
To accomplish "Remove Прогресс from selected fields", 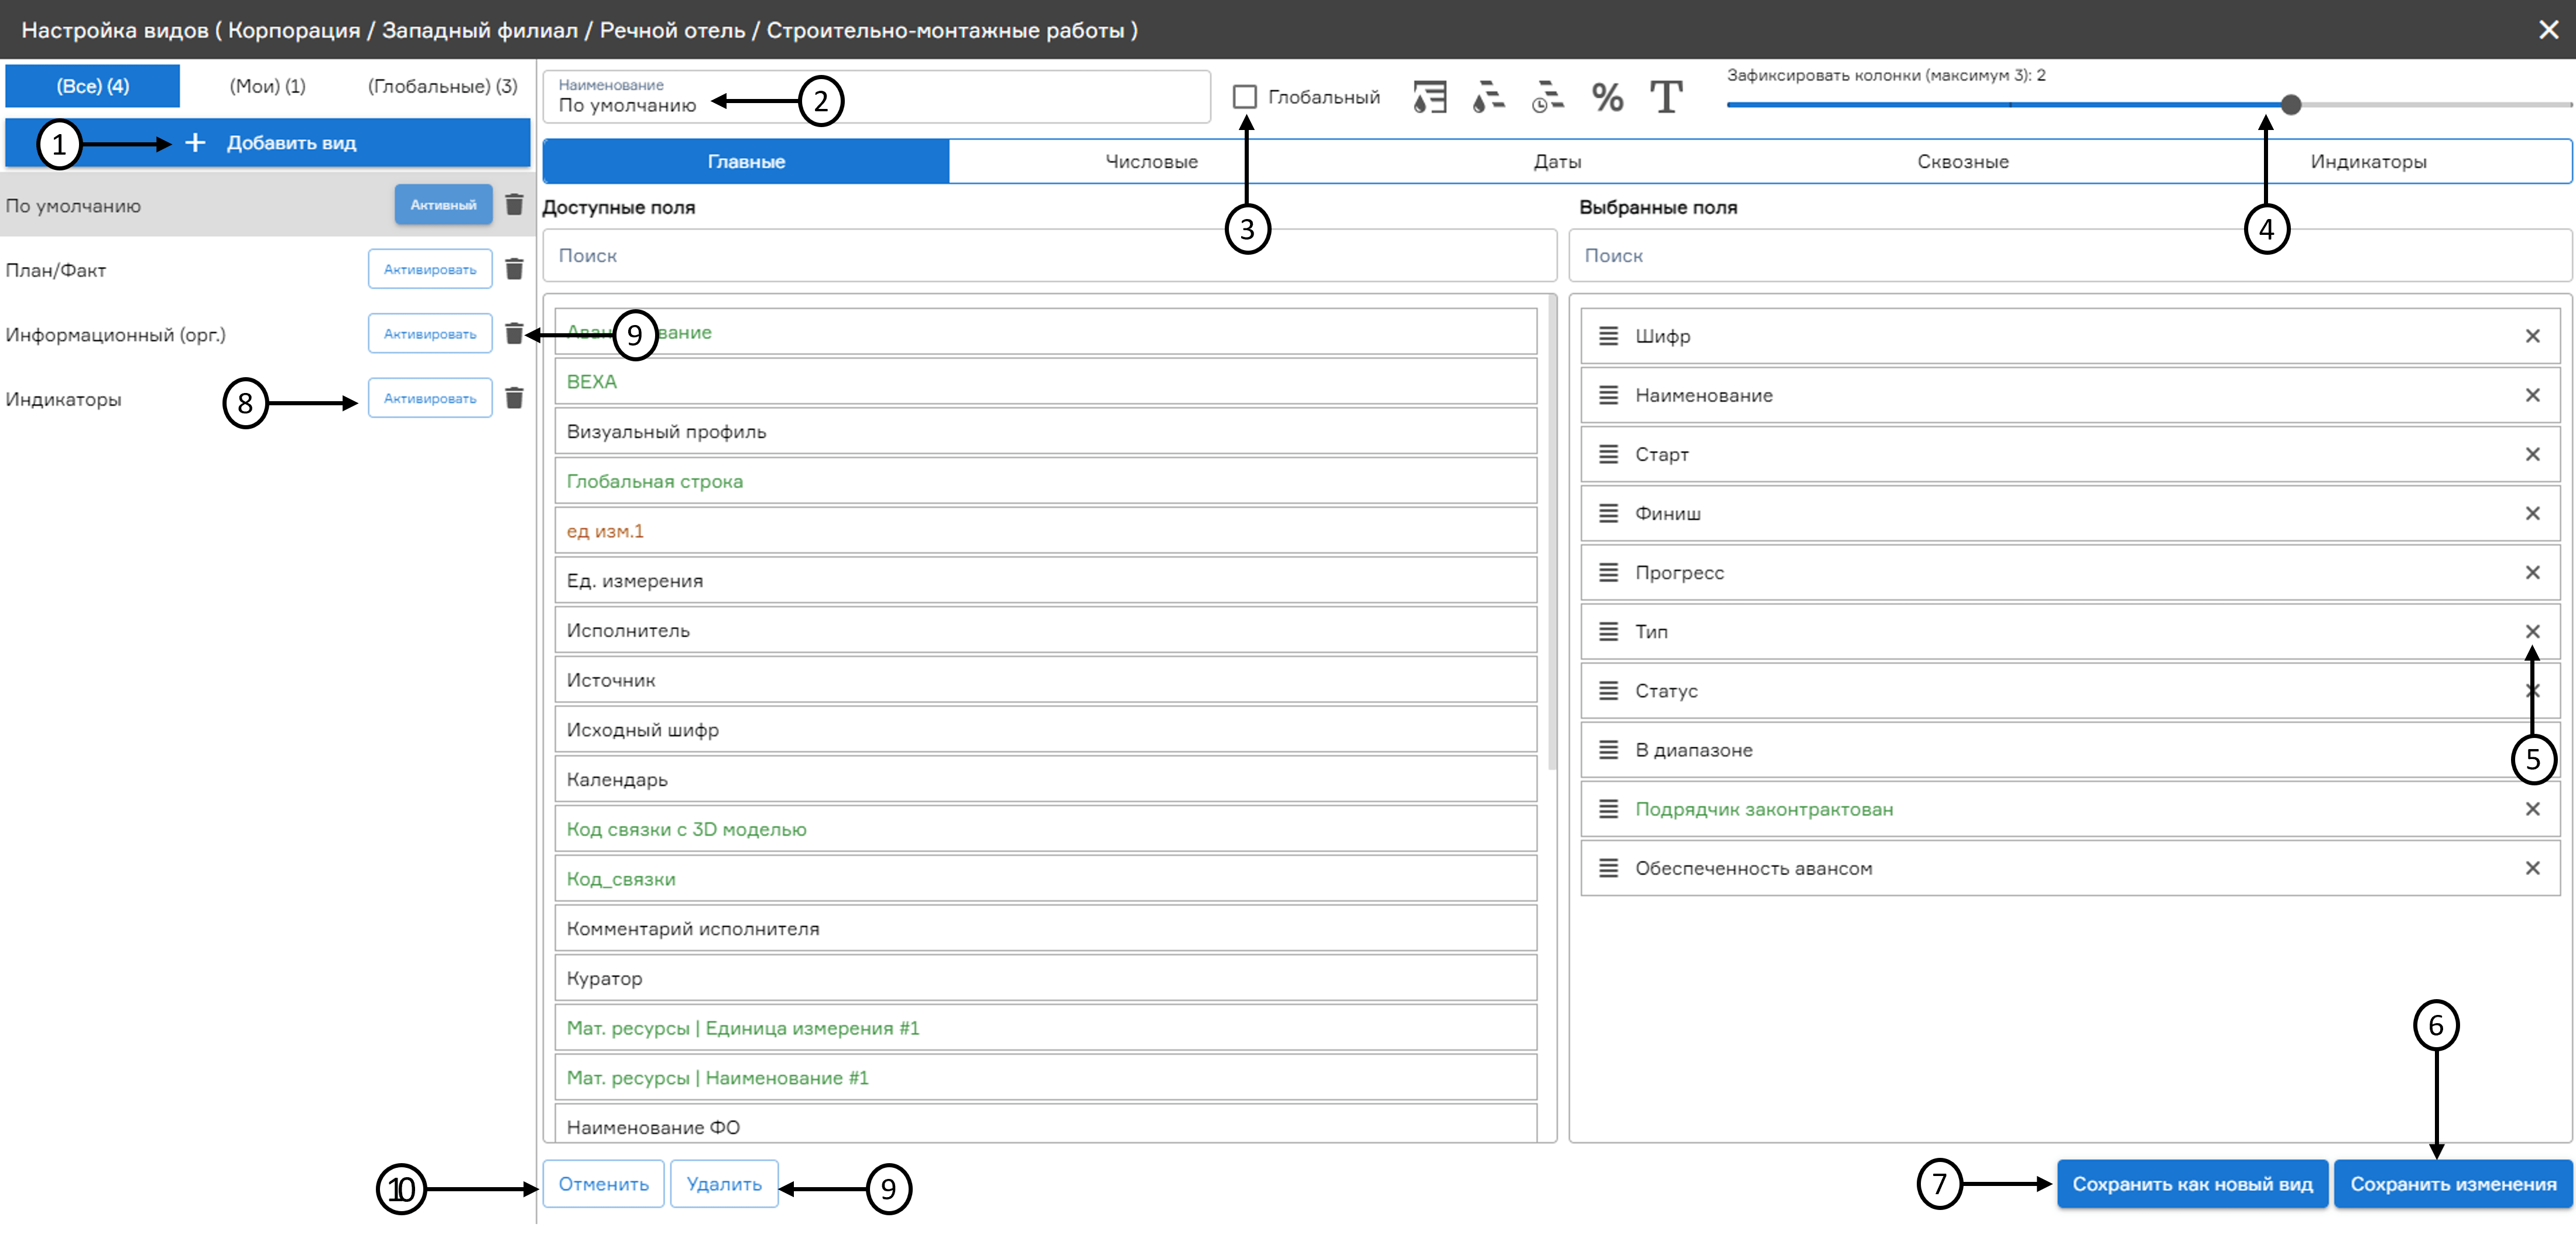I will 2532,572.
